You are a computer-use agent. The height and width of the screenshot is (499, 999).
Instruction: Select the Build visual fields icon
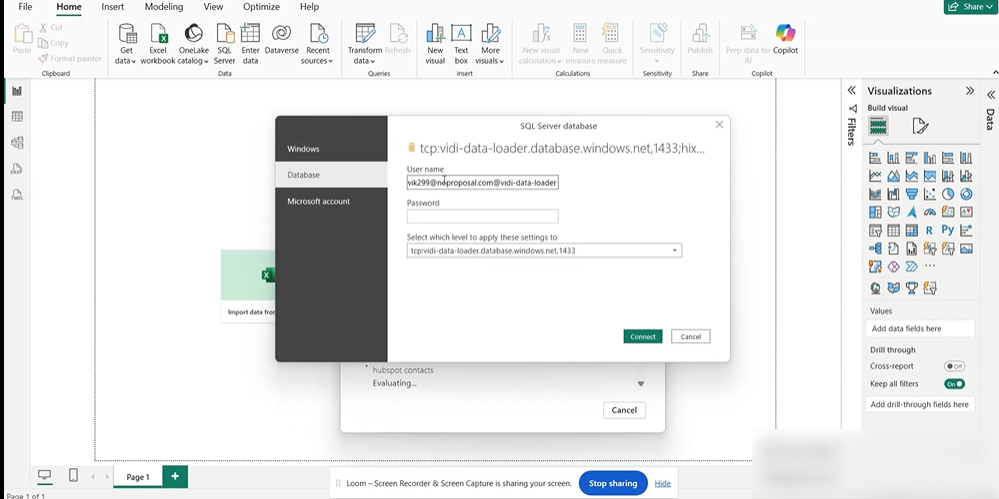(878, 126)
